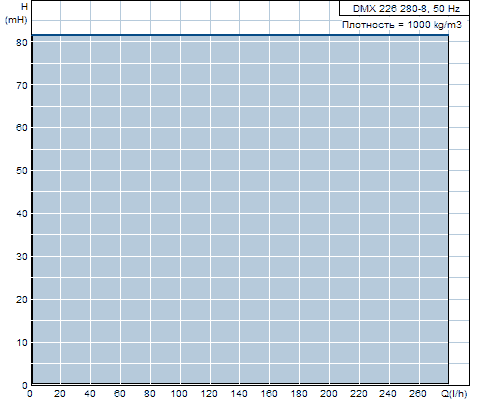Click the 100 tick label on horizontal axis

(x=179, y=394)
